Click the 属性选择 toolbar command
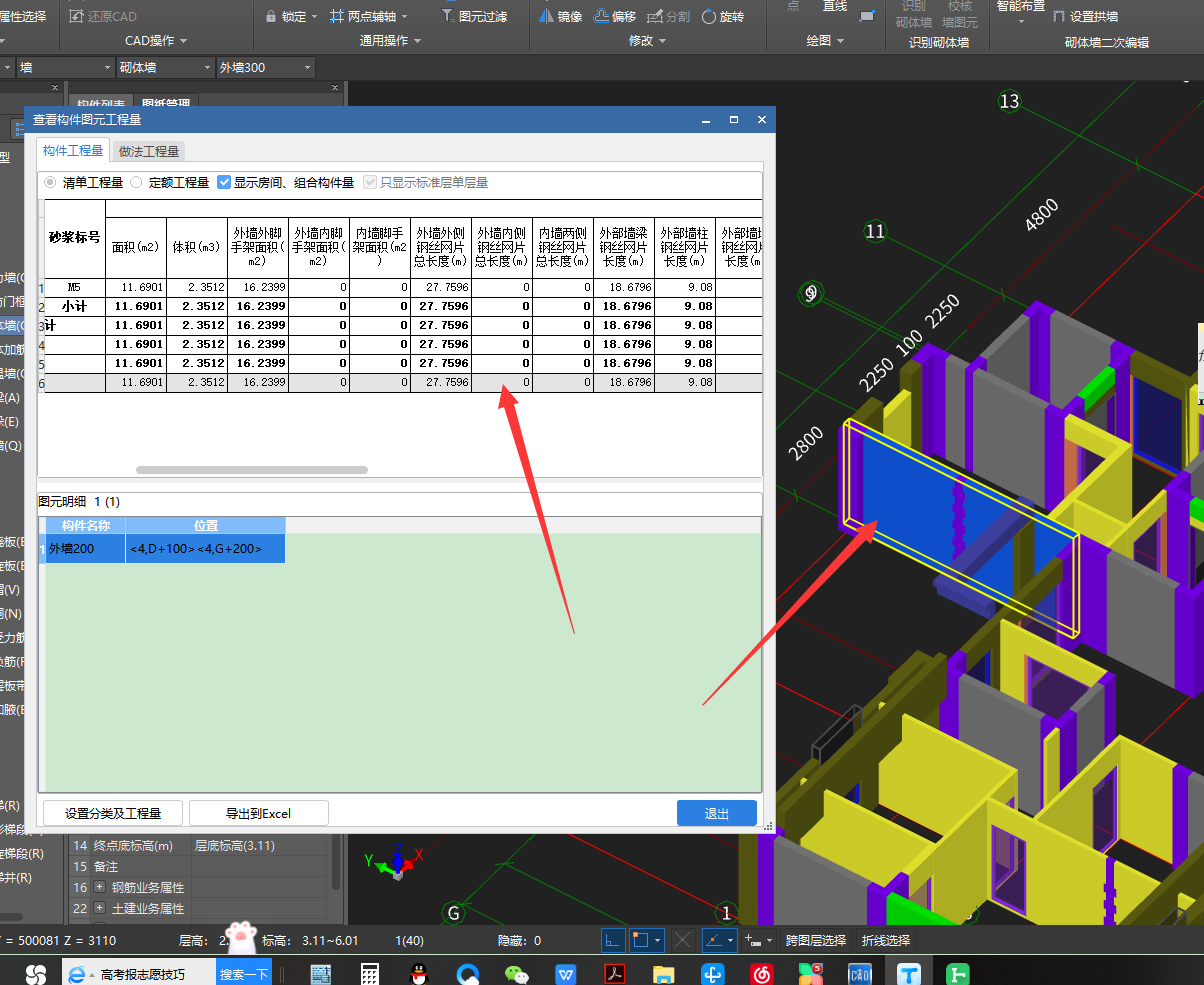1204x985 pixels. coord(23,16)
